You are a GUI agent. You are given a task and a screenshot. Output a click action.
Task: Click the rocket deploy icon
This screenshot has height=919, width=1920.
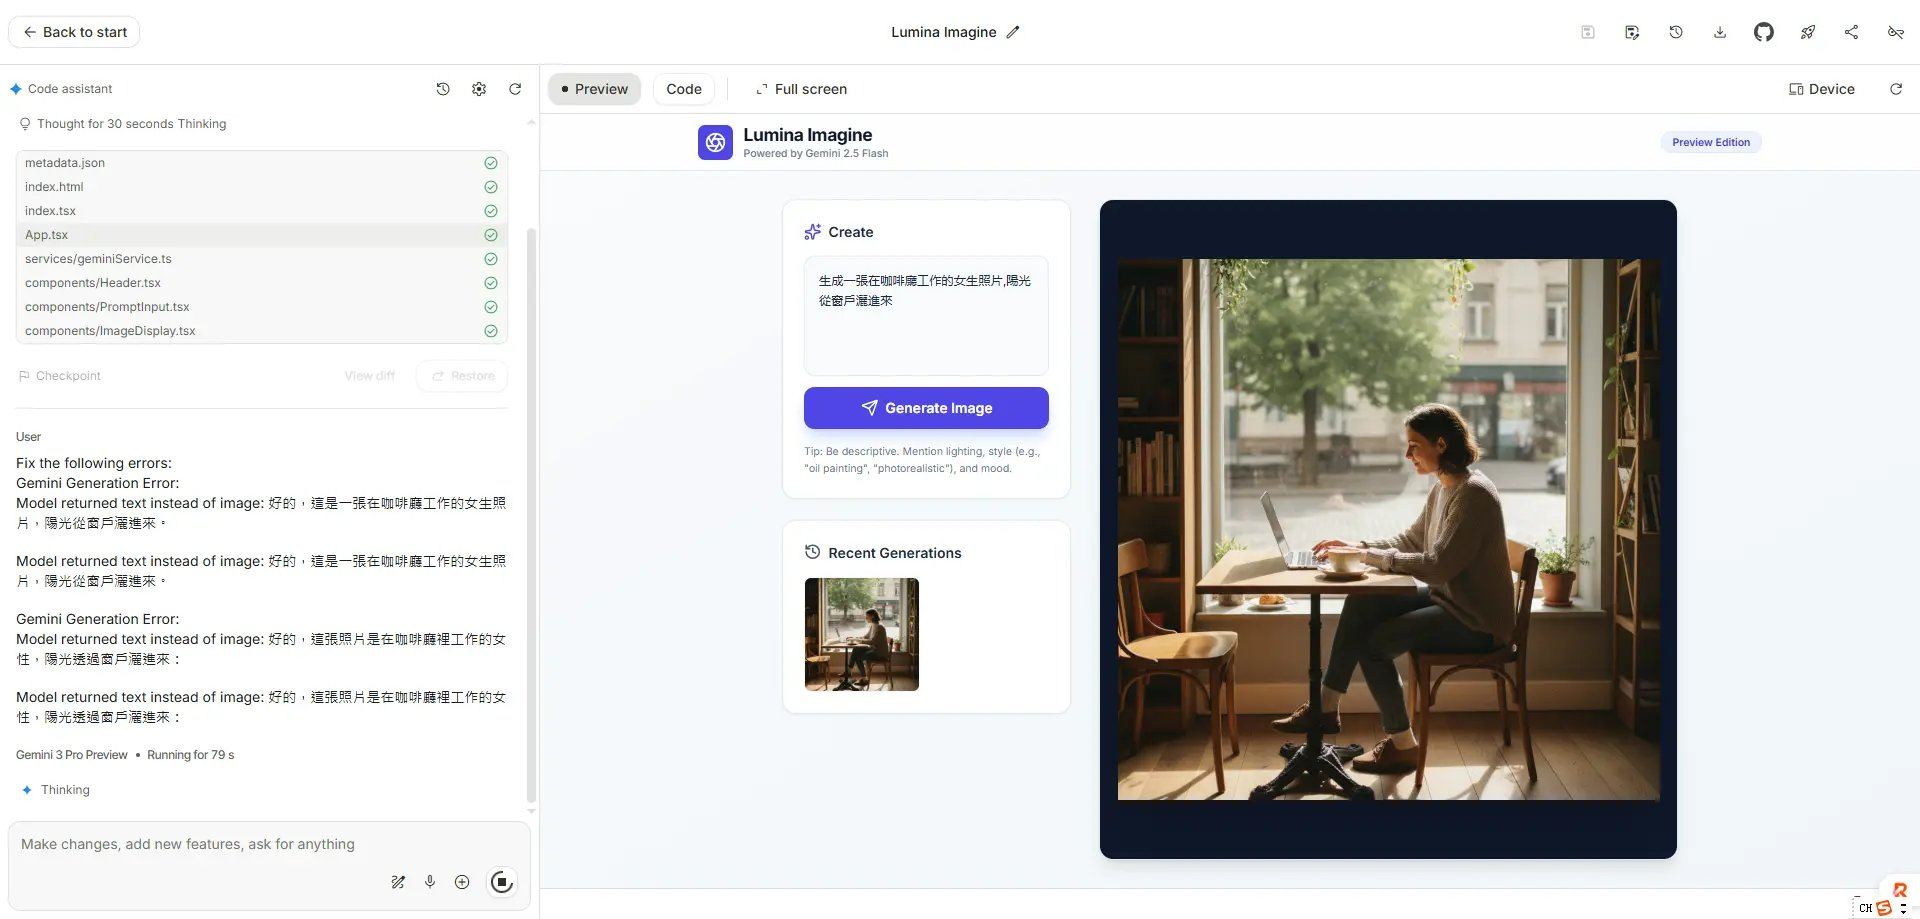[x=1807, y=32]
